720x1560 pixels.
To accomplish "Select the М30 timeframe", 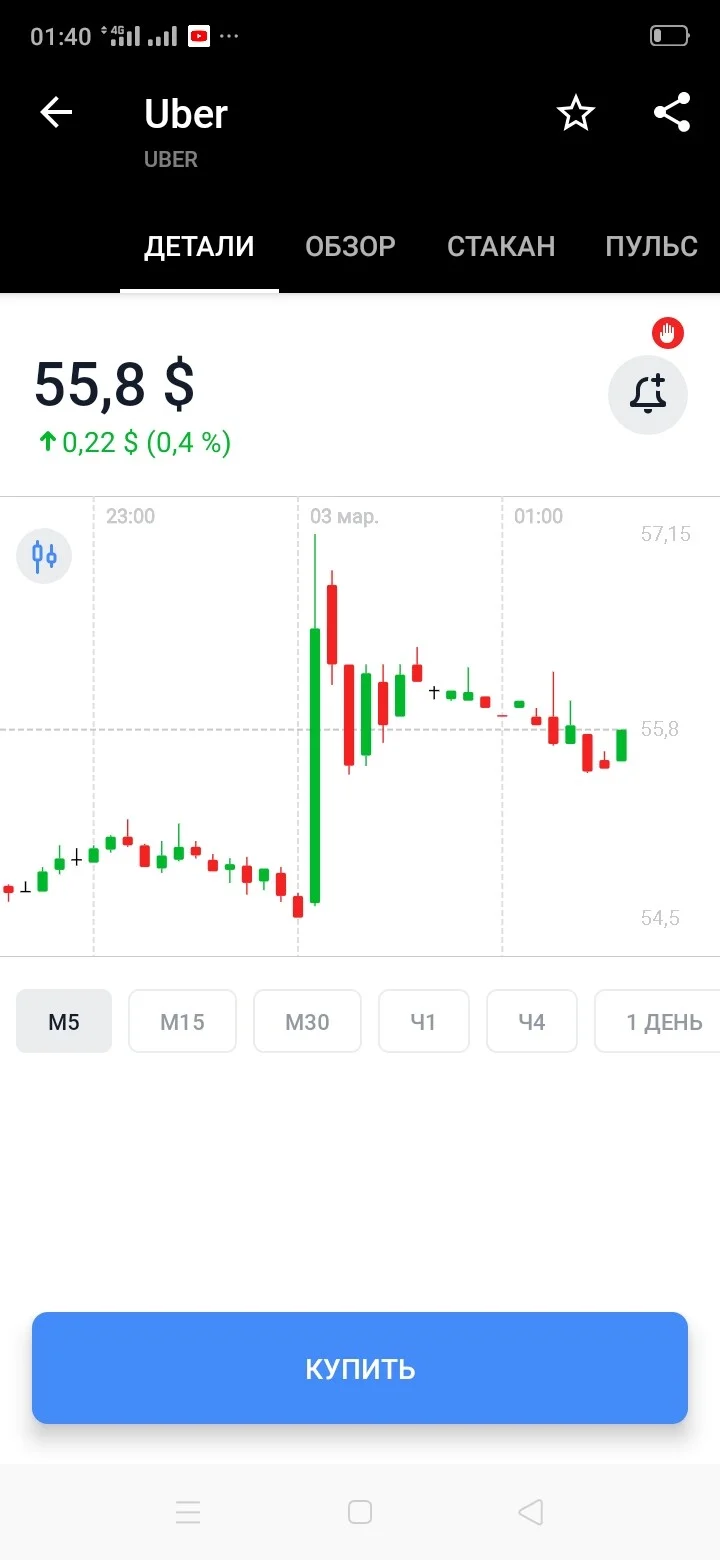I will click(307, 1021).
